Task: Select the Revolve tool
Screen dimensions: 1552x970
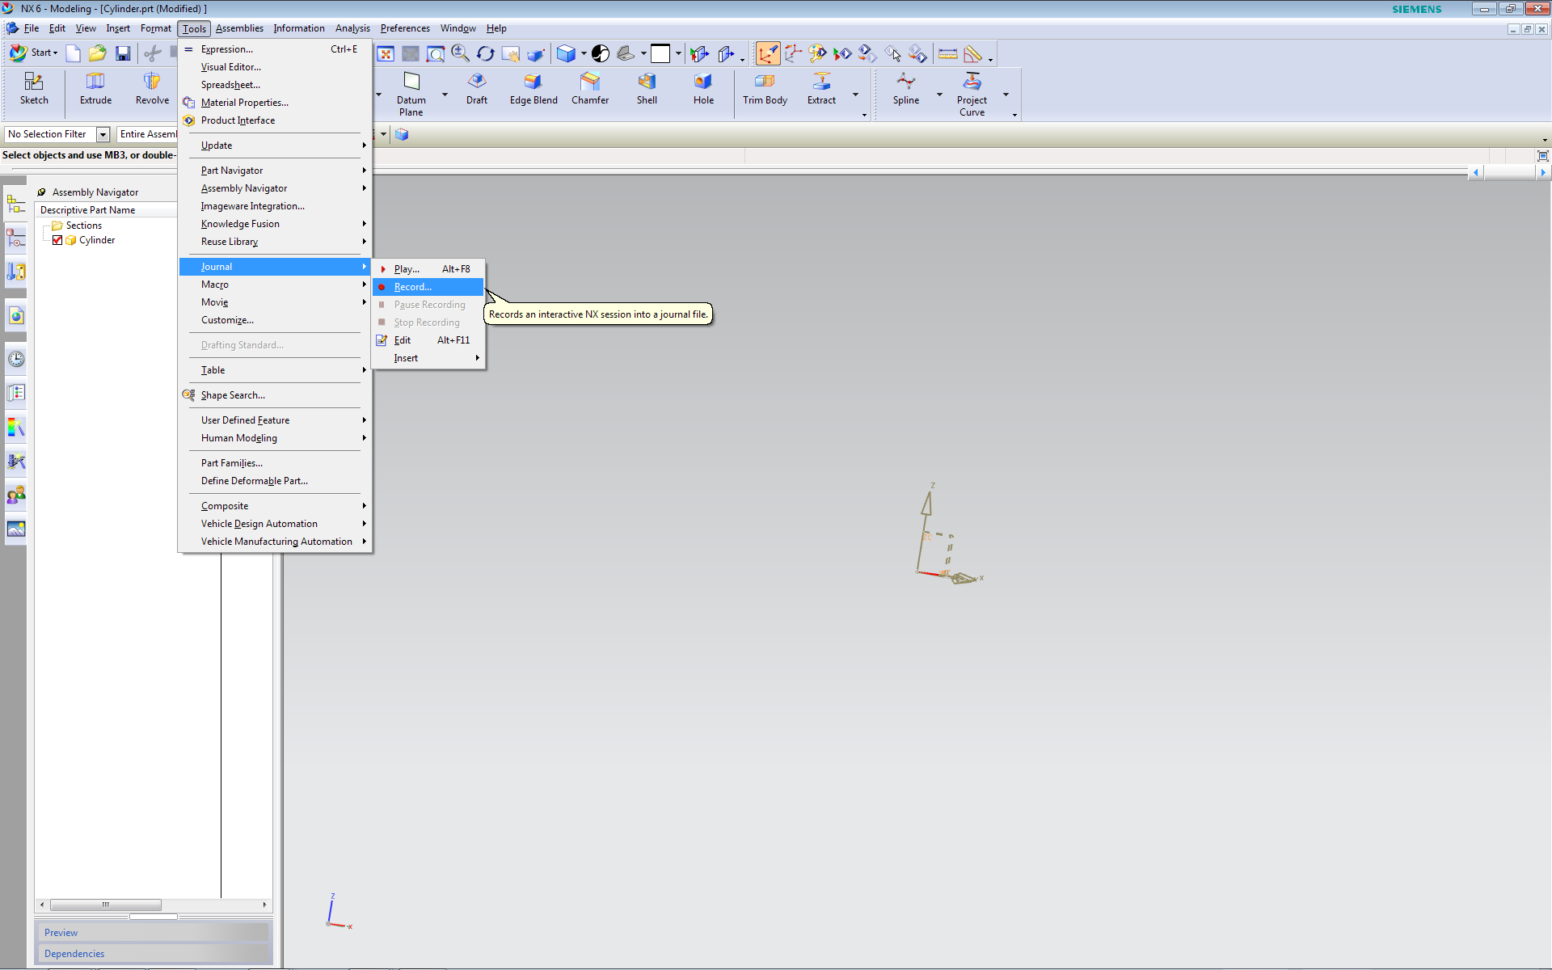Action: click(152, 88)
